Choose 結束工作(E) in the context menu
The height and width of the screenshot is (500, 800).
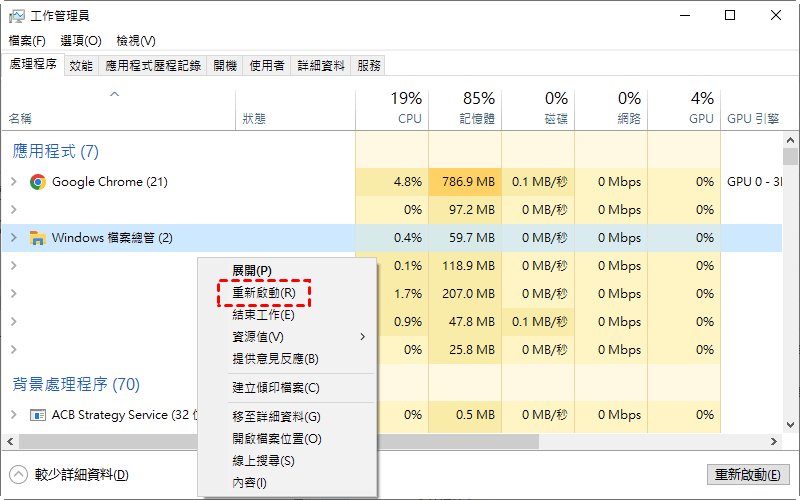(x=287, y=315)
